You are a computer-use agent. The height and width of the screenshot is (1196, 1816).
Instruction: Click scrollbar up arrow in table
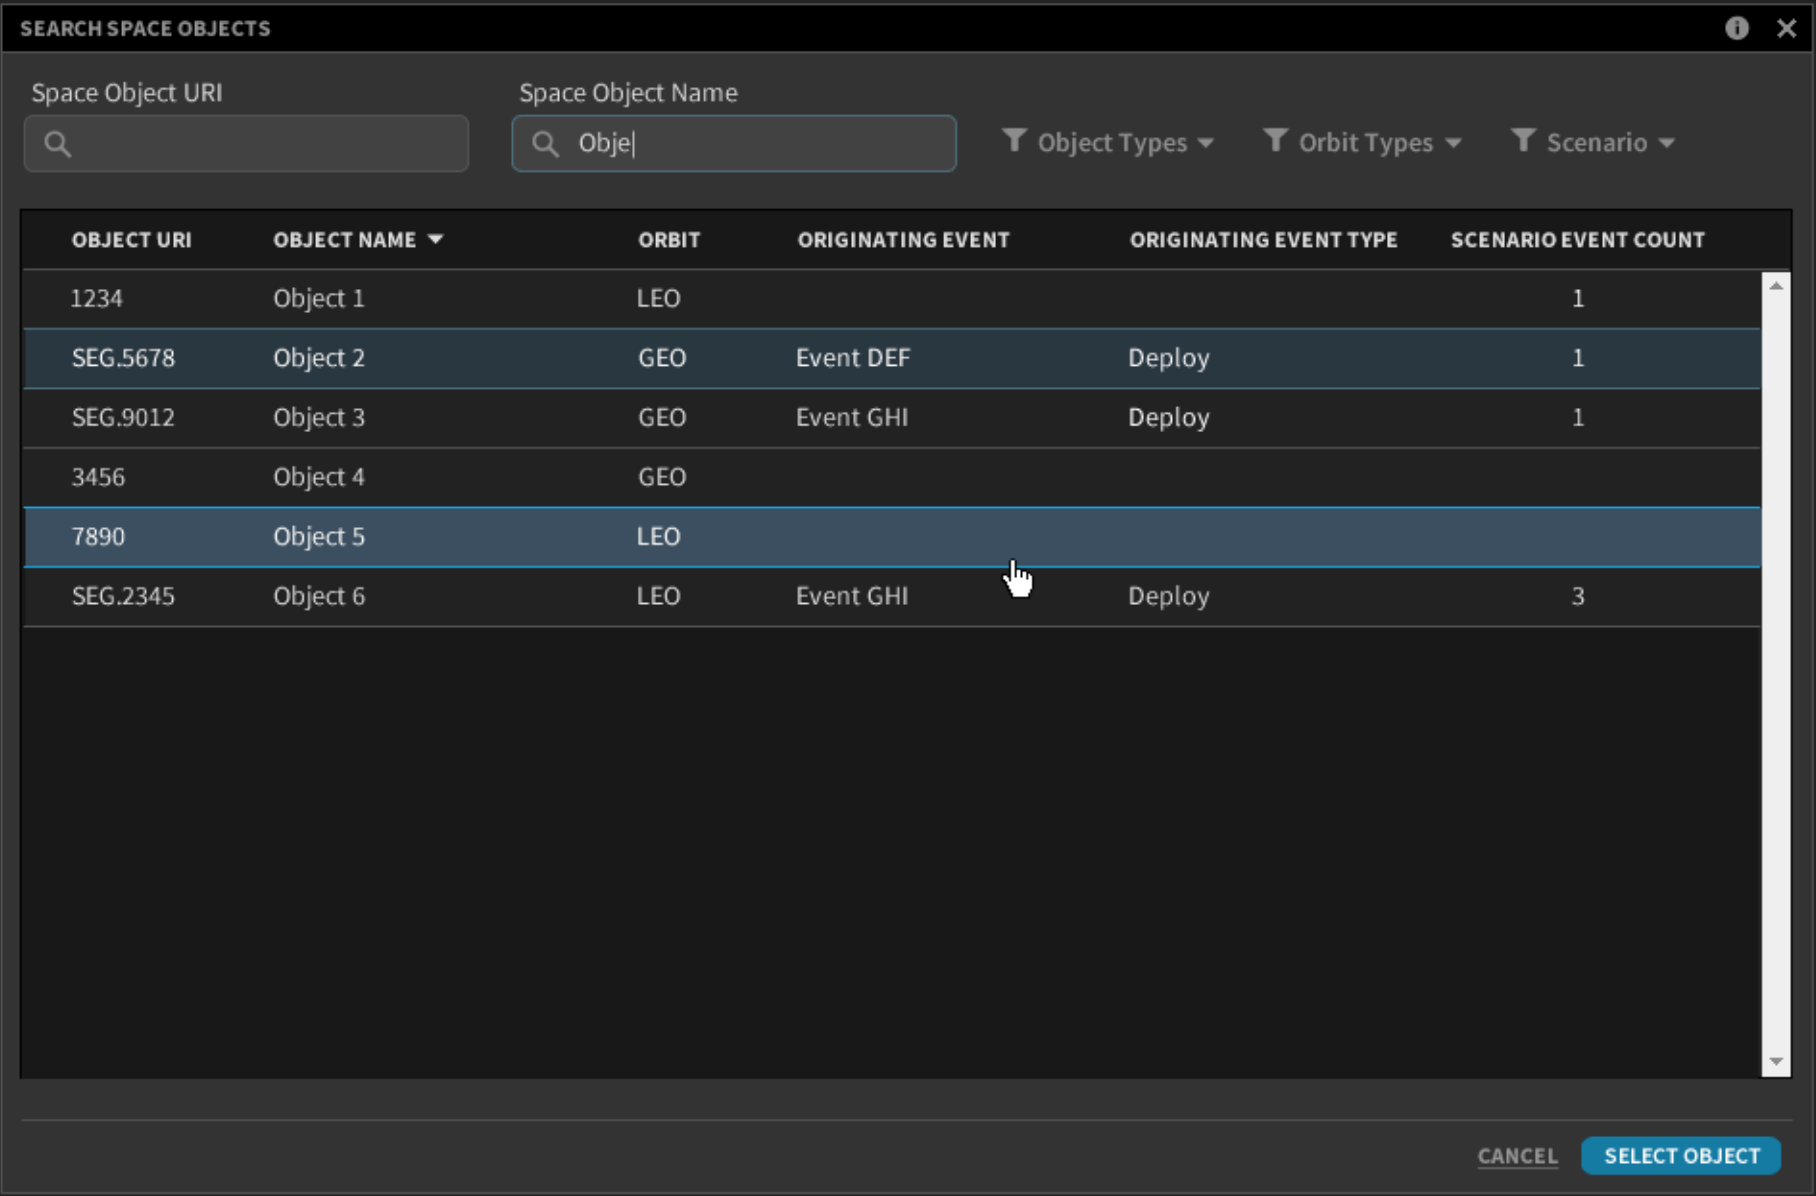1776,286
